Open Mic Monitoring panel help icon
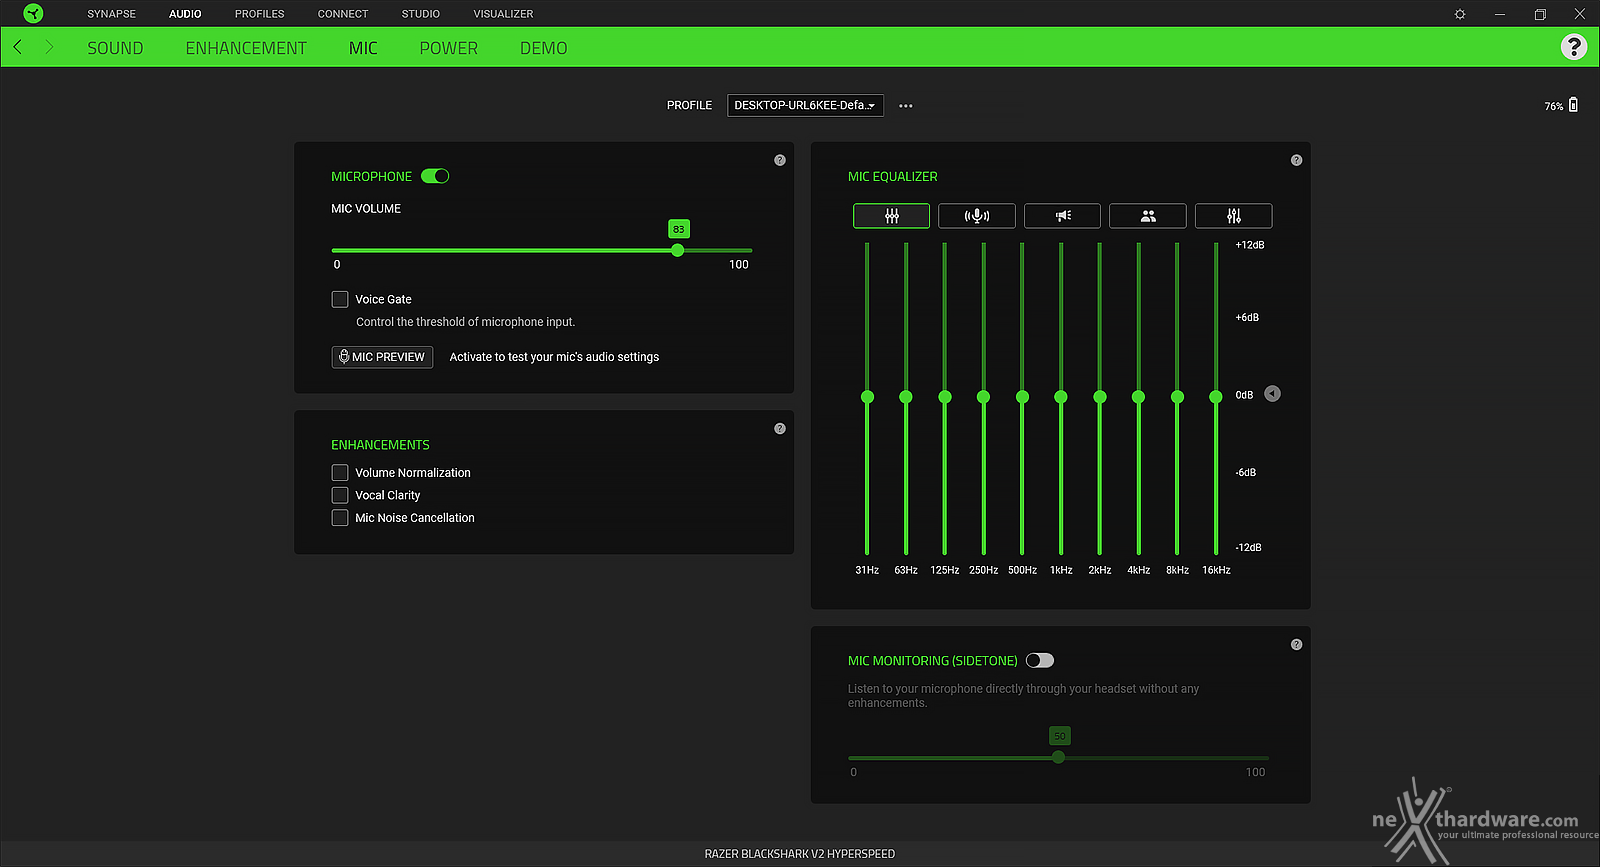 point(1297,645)
